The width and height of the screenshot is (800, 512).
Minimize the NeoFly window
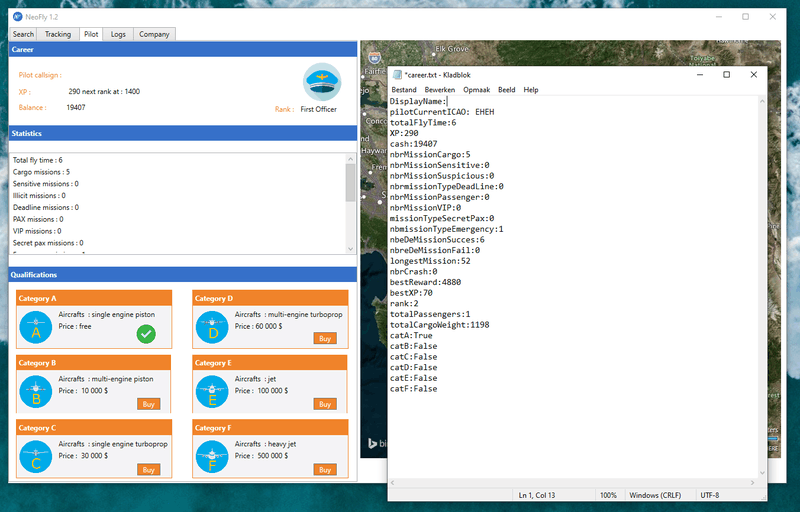(719, 17)
